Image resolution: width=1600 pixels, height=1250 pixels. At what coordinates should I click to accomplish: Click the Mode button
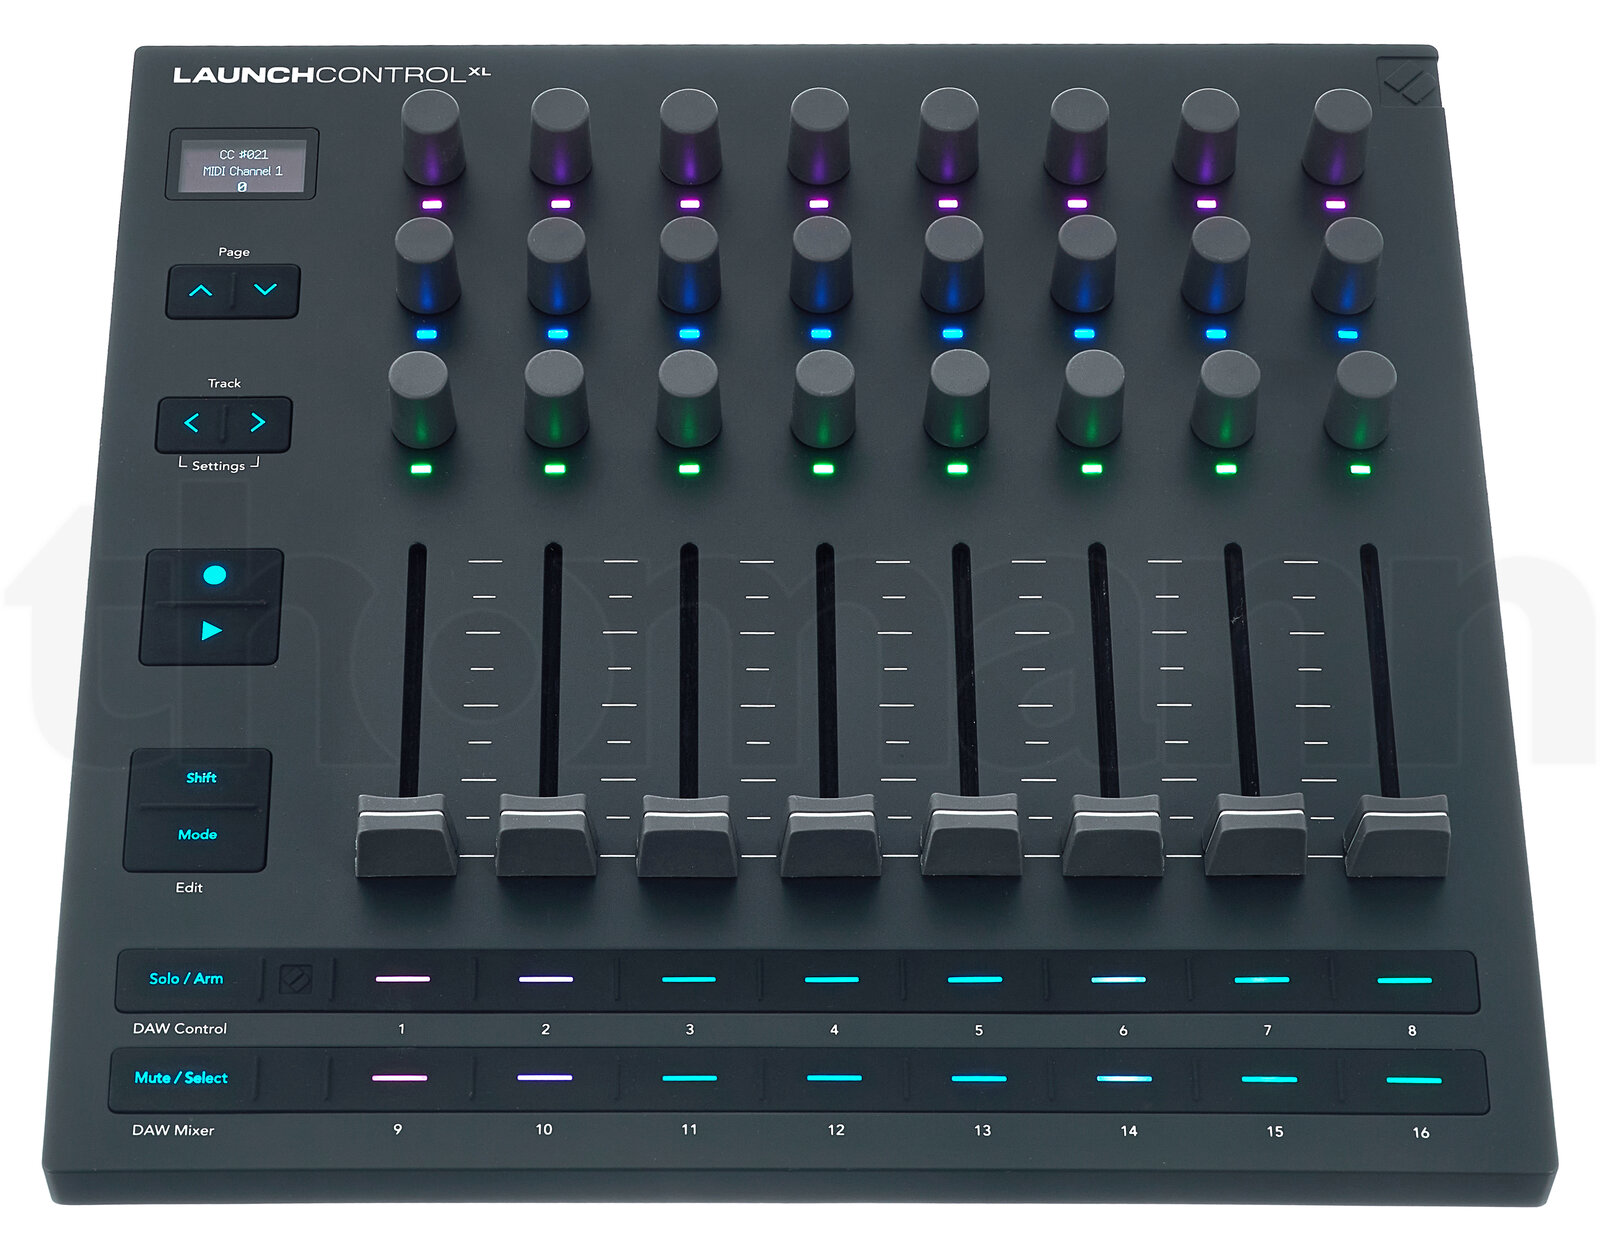coord(197,834)
